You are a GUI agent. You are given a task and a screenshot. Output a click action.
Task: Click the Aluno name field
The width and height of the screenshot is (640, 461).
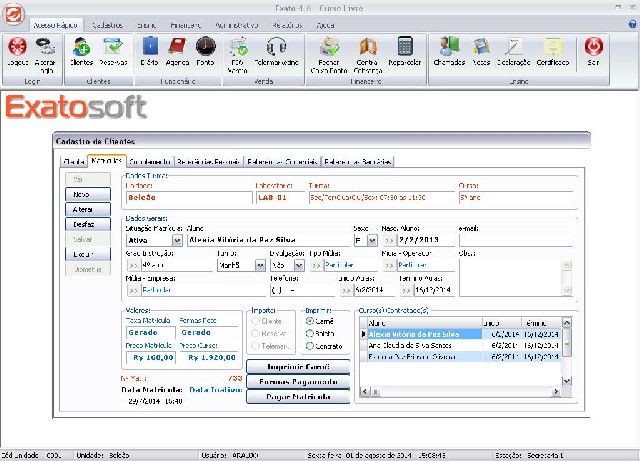pyautogui.click(x=269, y=241)
